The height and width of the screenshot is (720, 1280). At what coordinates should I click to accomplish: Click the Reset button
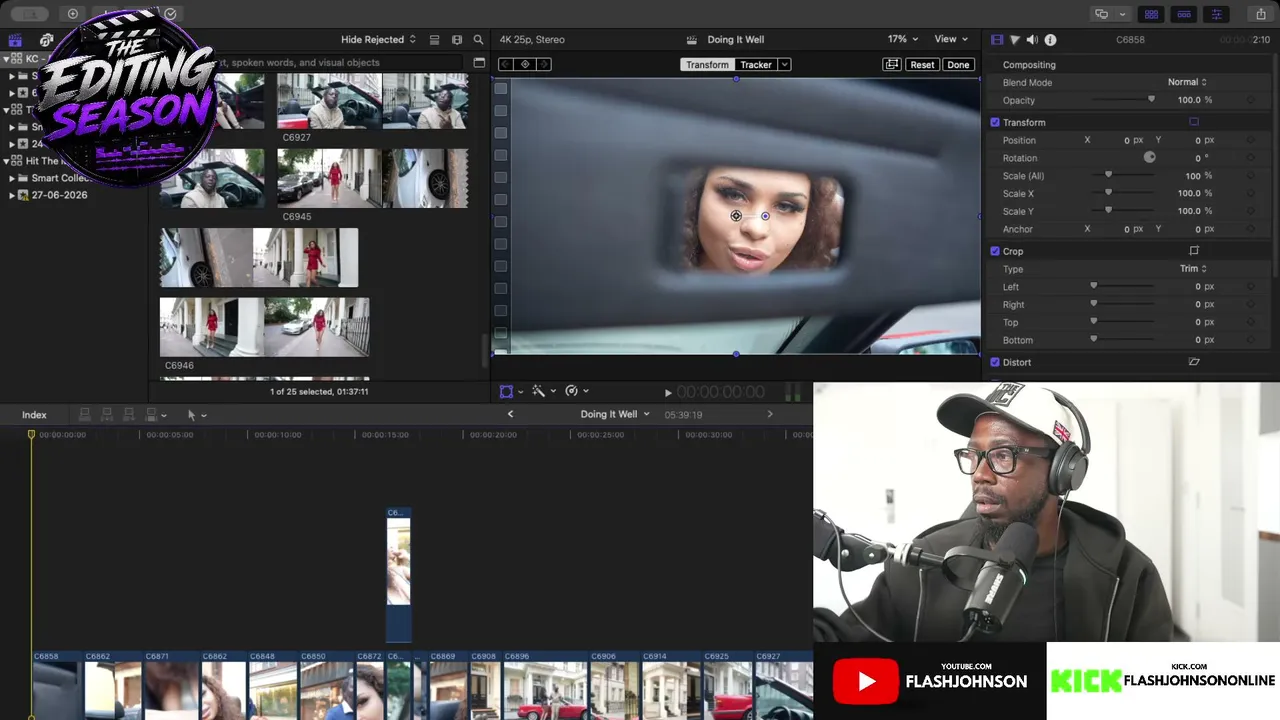922,65
